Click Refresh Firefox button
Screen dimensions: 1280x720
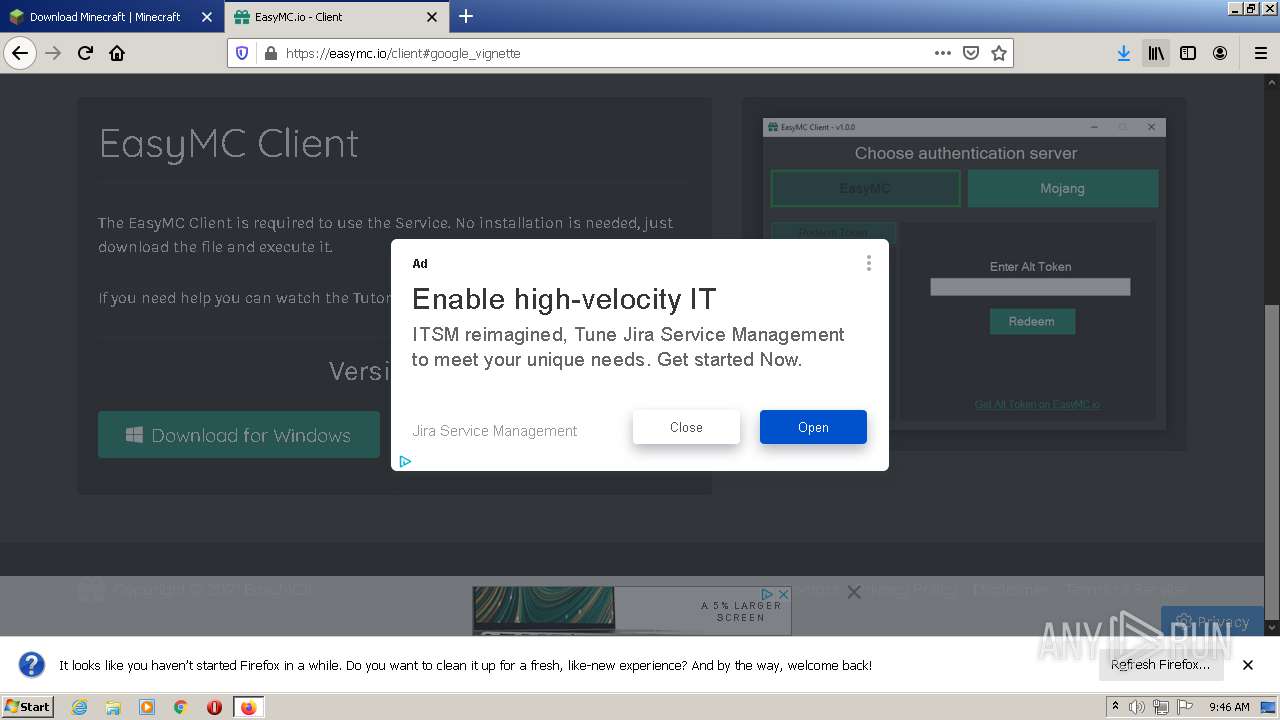[1160, 665]
